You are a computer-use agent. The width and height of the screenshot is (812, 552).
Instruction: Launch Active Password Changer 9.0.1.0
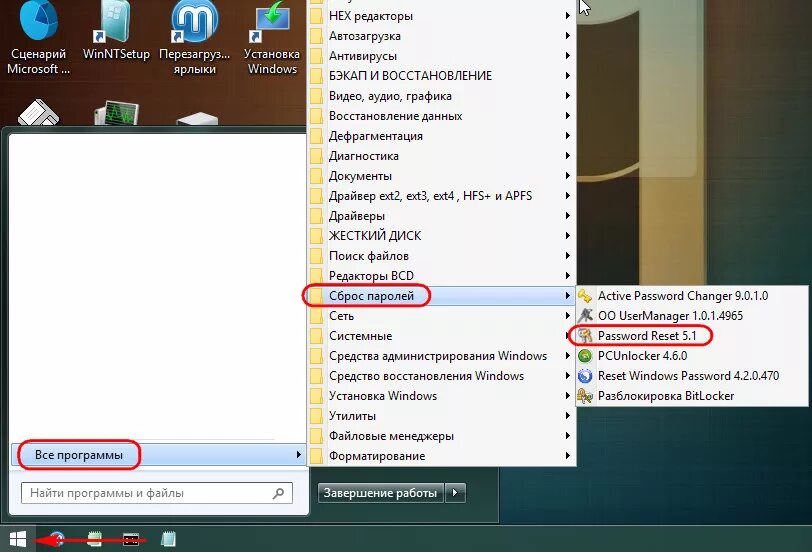point(692,296)
